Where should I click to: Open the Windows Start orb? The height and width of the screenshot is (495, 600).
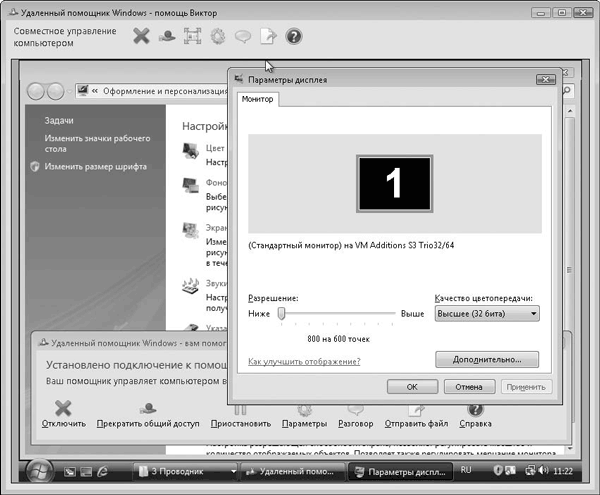tap(40, 470)
